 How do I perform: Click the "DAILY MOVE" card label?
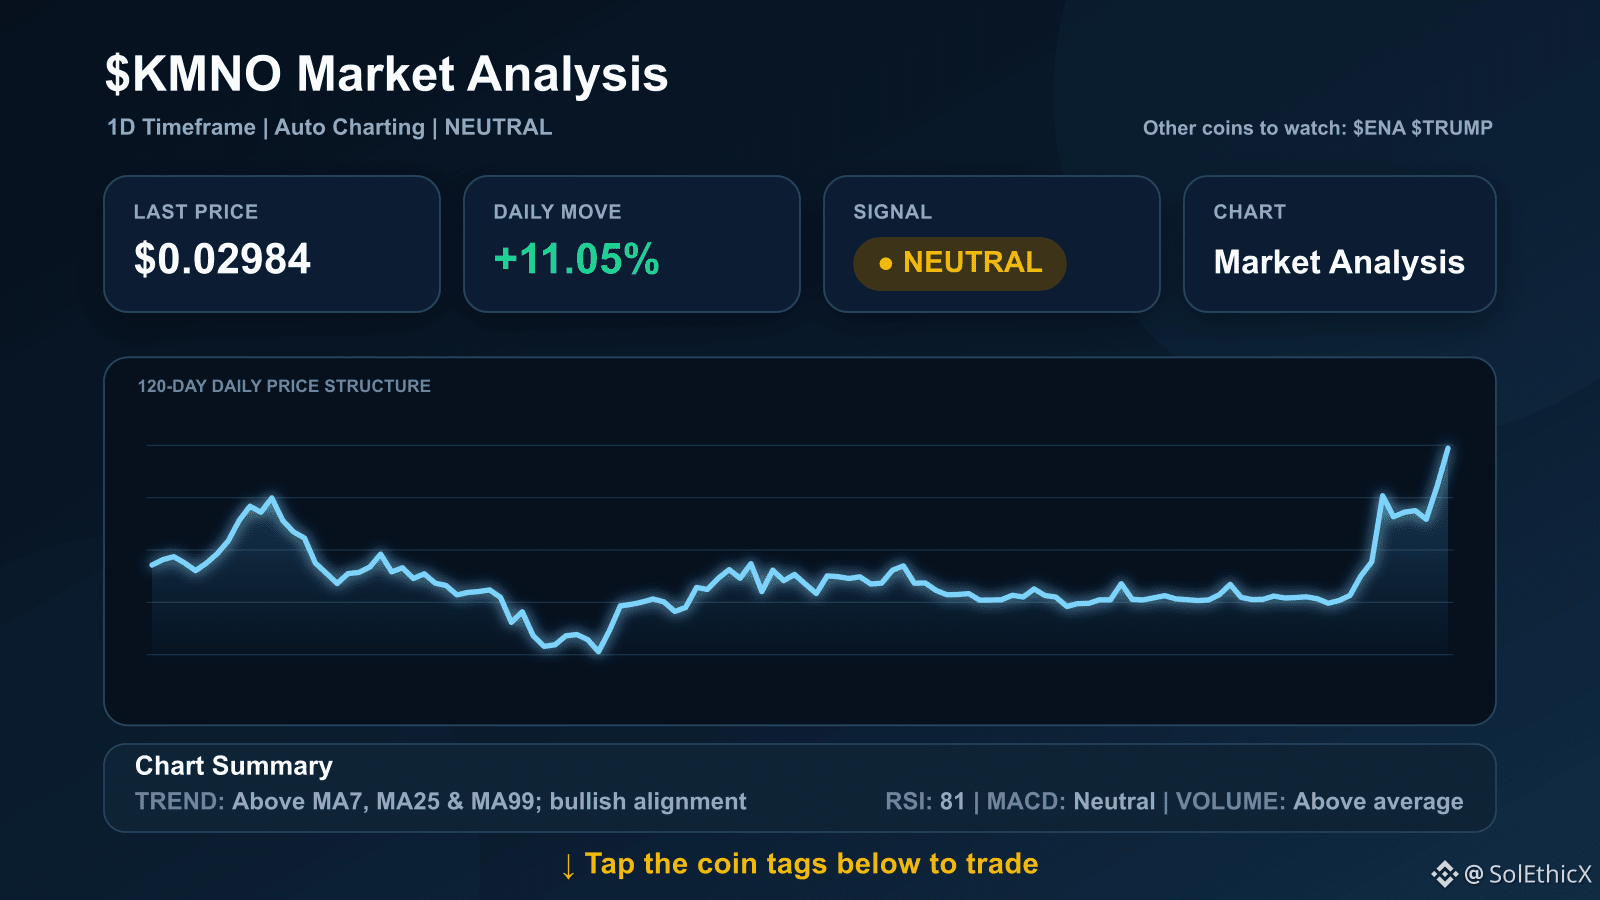557,212
